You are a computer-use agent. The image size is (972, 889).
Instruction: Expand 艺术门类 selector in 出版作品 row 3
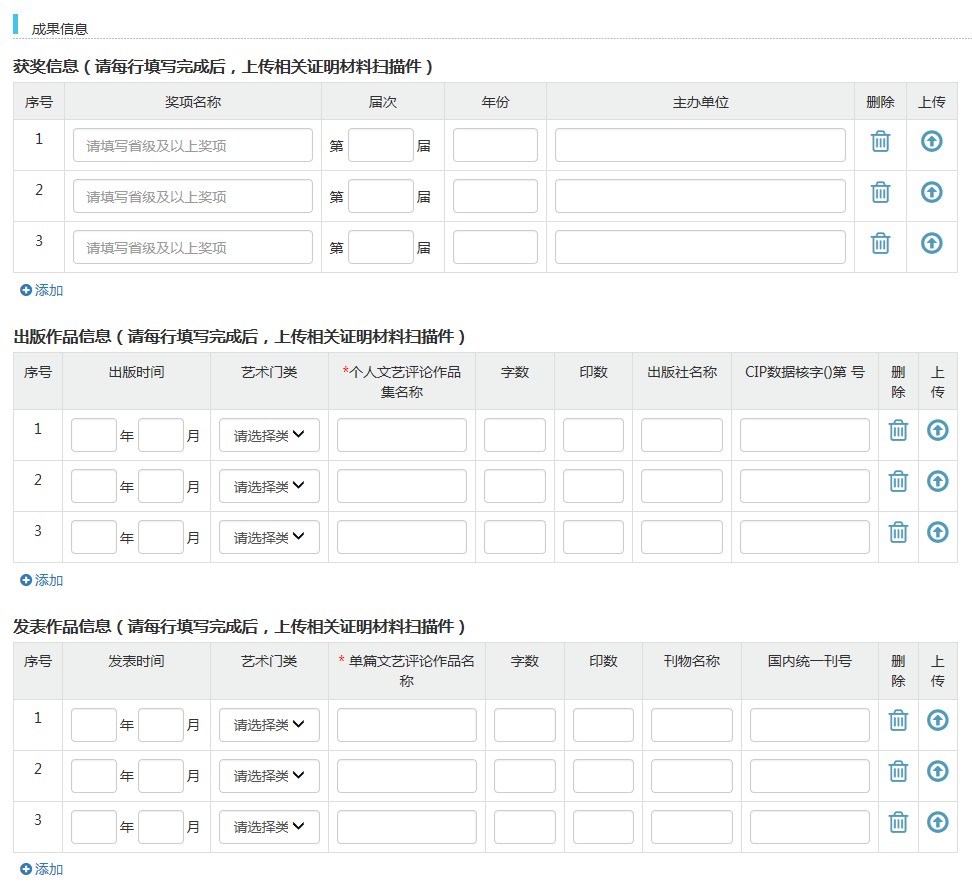pos(269,537)
